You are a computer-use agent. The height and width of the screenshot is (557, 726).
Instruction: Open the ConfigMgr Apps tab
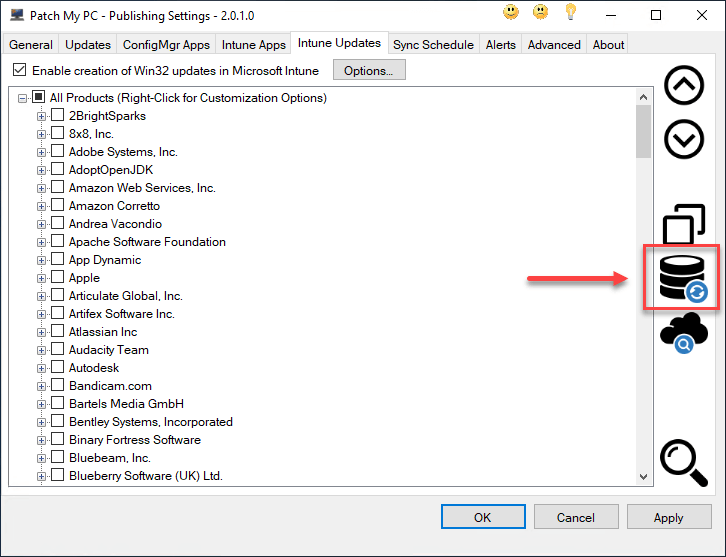click(166, 44)
